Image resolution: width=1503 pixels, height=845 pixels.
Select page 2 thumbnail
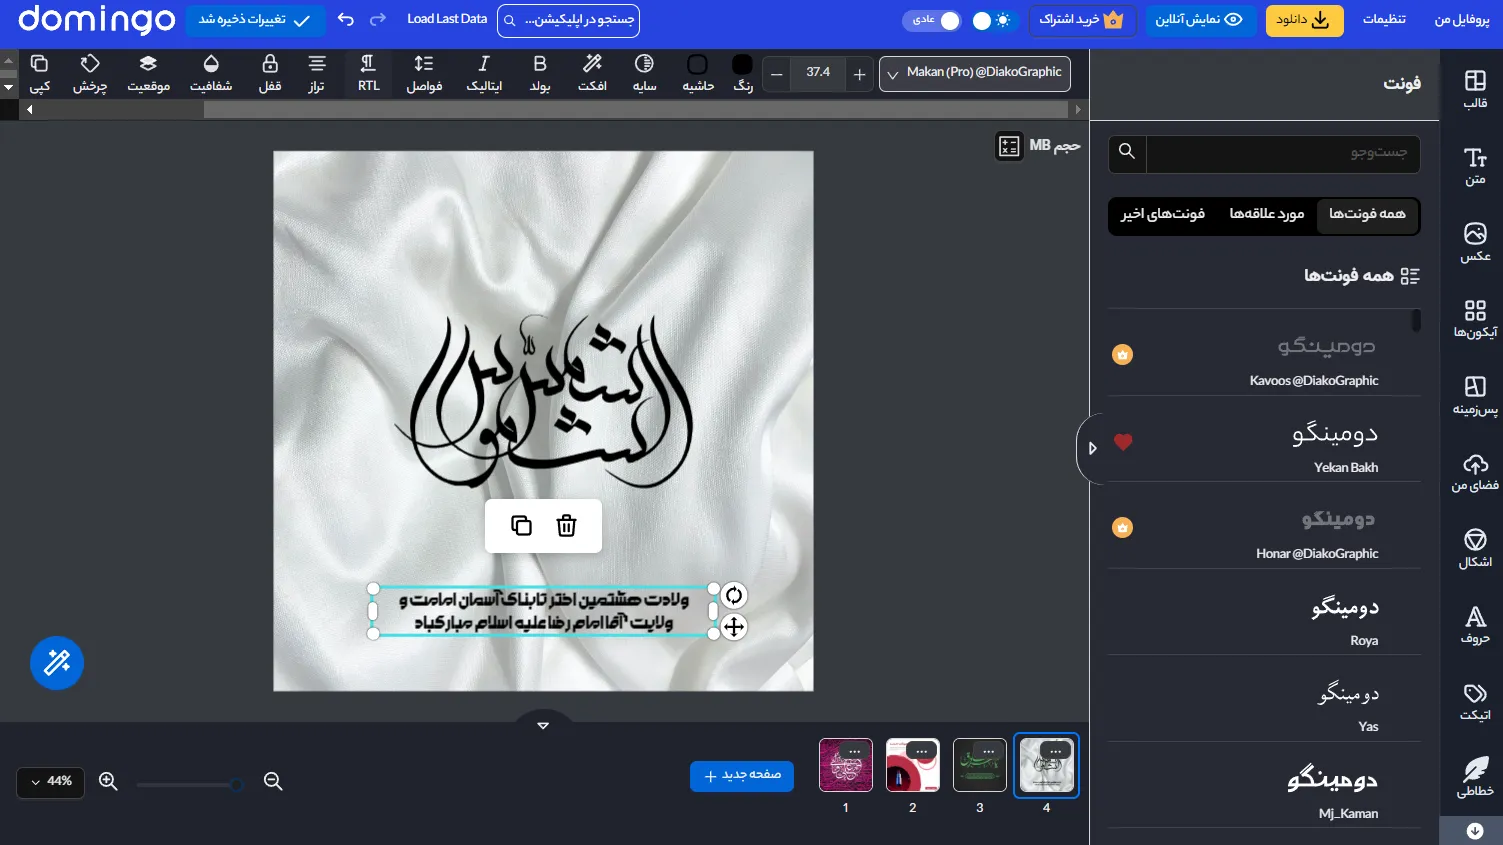click(x=912, y=765)
